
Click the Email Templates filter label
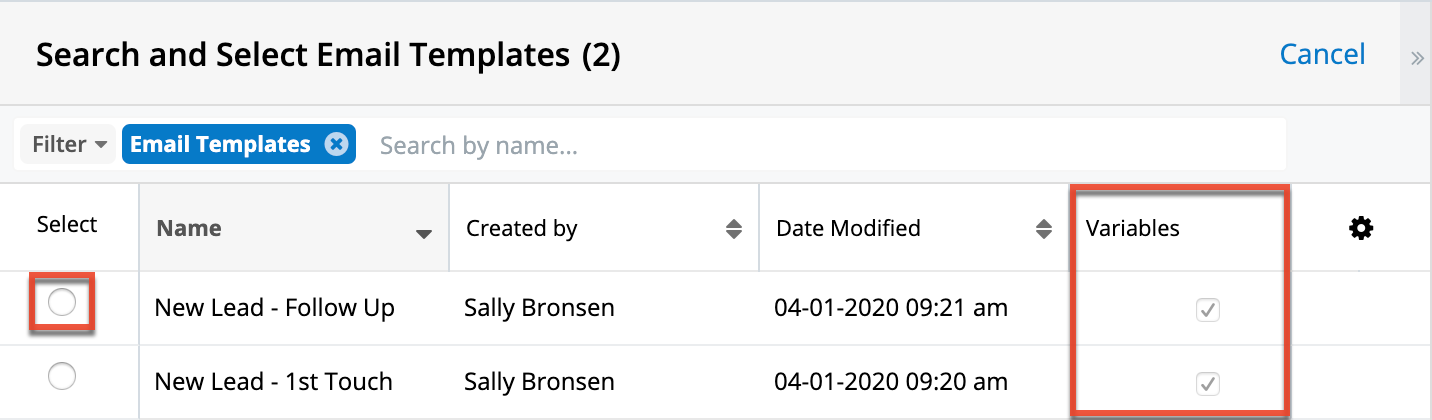220,145
